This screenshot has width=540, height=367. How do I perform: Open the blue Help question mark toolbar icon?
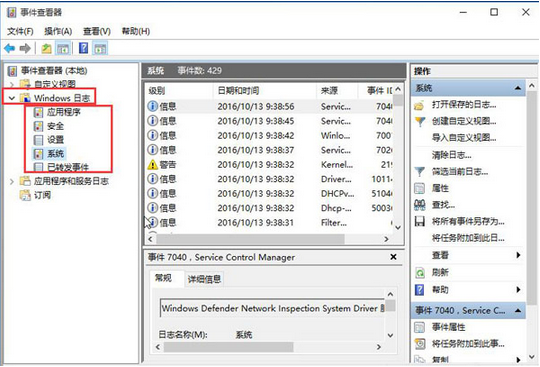click(83, 48)
